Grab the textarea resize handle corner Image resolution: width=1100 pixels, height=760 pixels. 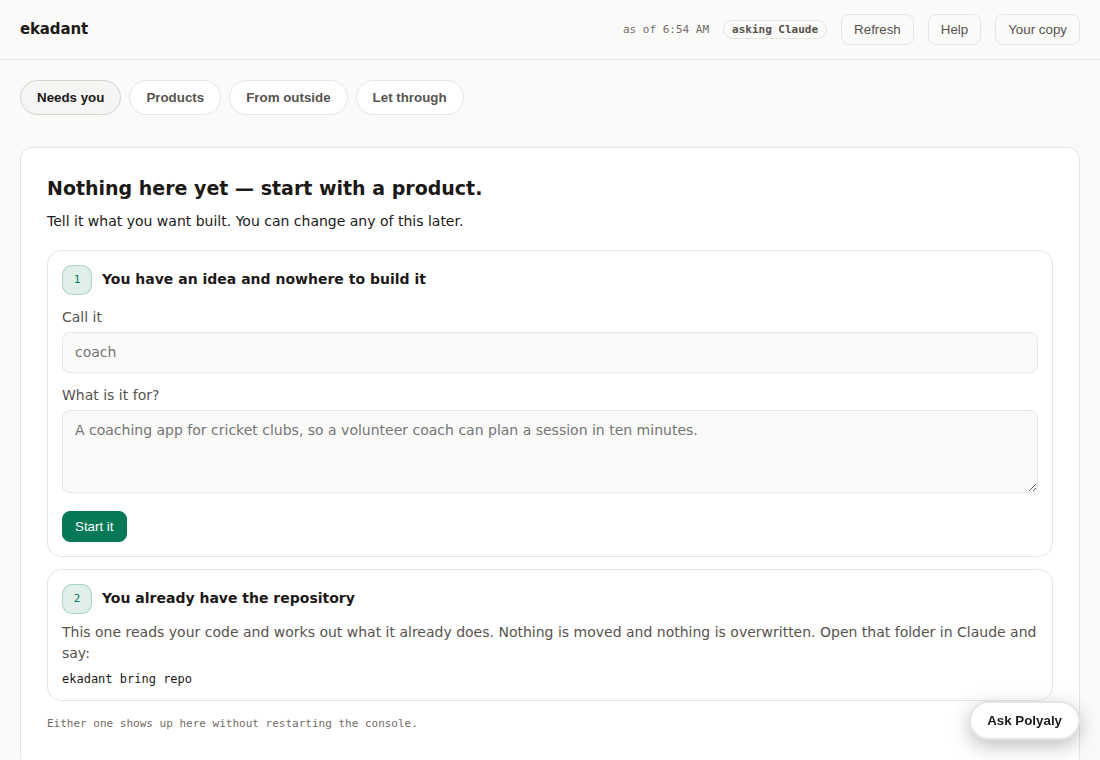pyautogui.click(x=1032, y=487)
